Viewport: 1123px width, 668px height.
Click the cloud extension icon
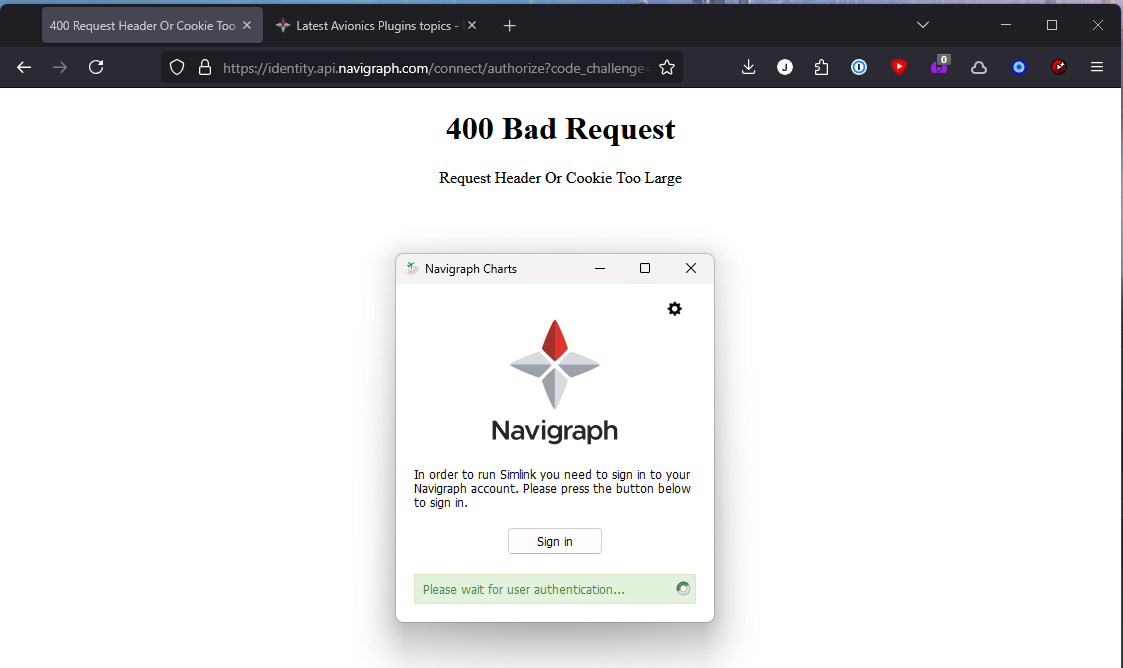tap(979, 68)
